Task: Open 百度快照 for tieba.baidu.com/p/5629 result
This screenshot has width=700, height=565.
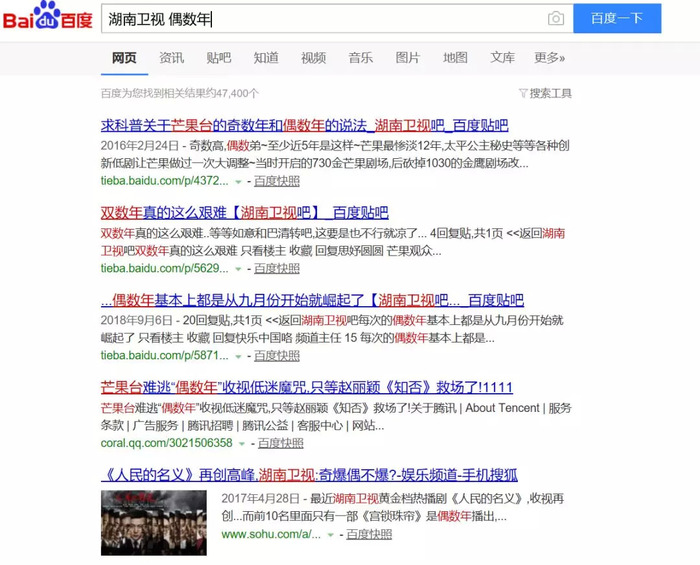Action: [x=277, y=268]
